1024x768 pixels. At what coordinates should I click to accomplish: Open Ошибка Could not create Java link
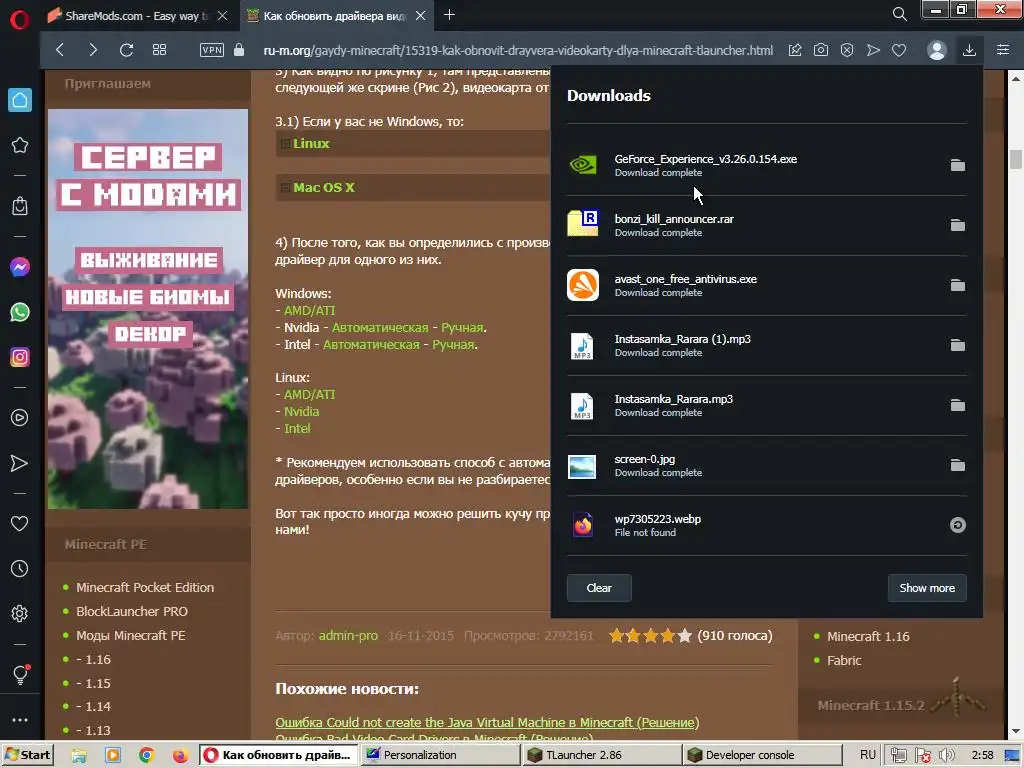point(487,722)
